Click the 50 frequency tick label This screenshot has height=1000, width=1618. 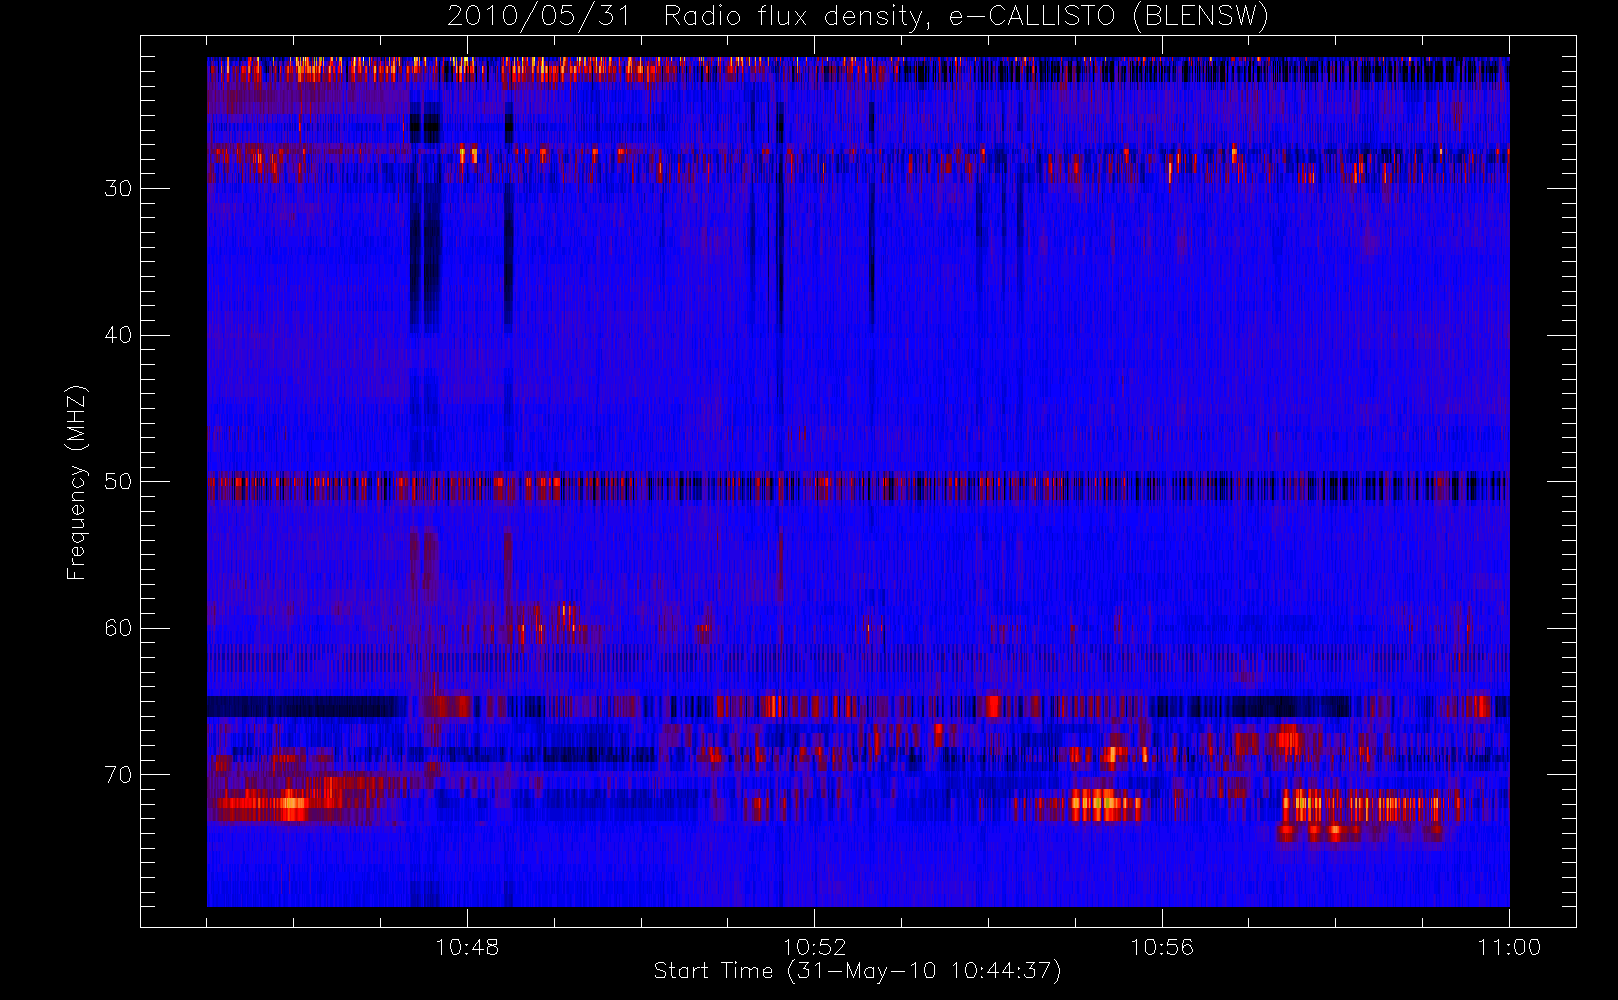coord(118,482)
